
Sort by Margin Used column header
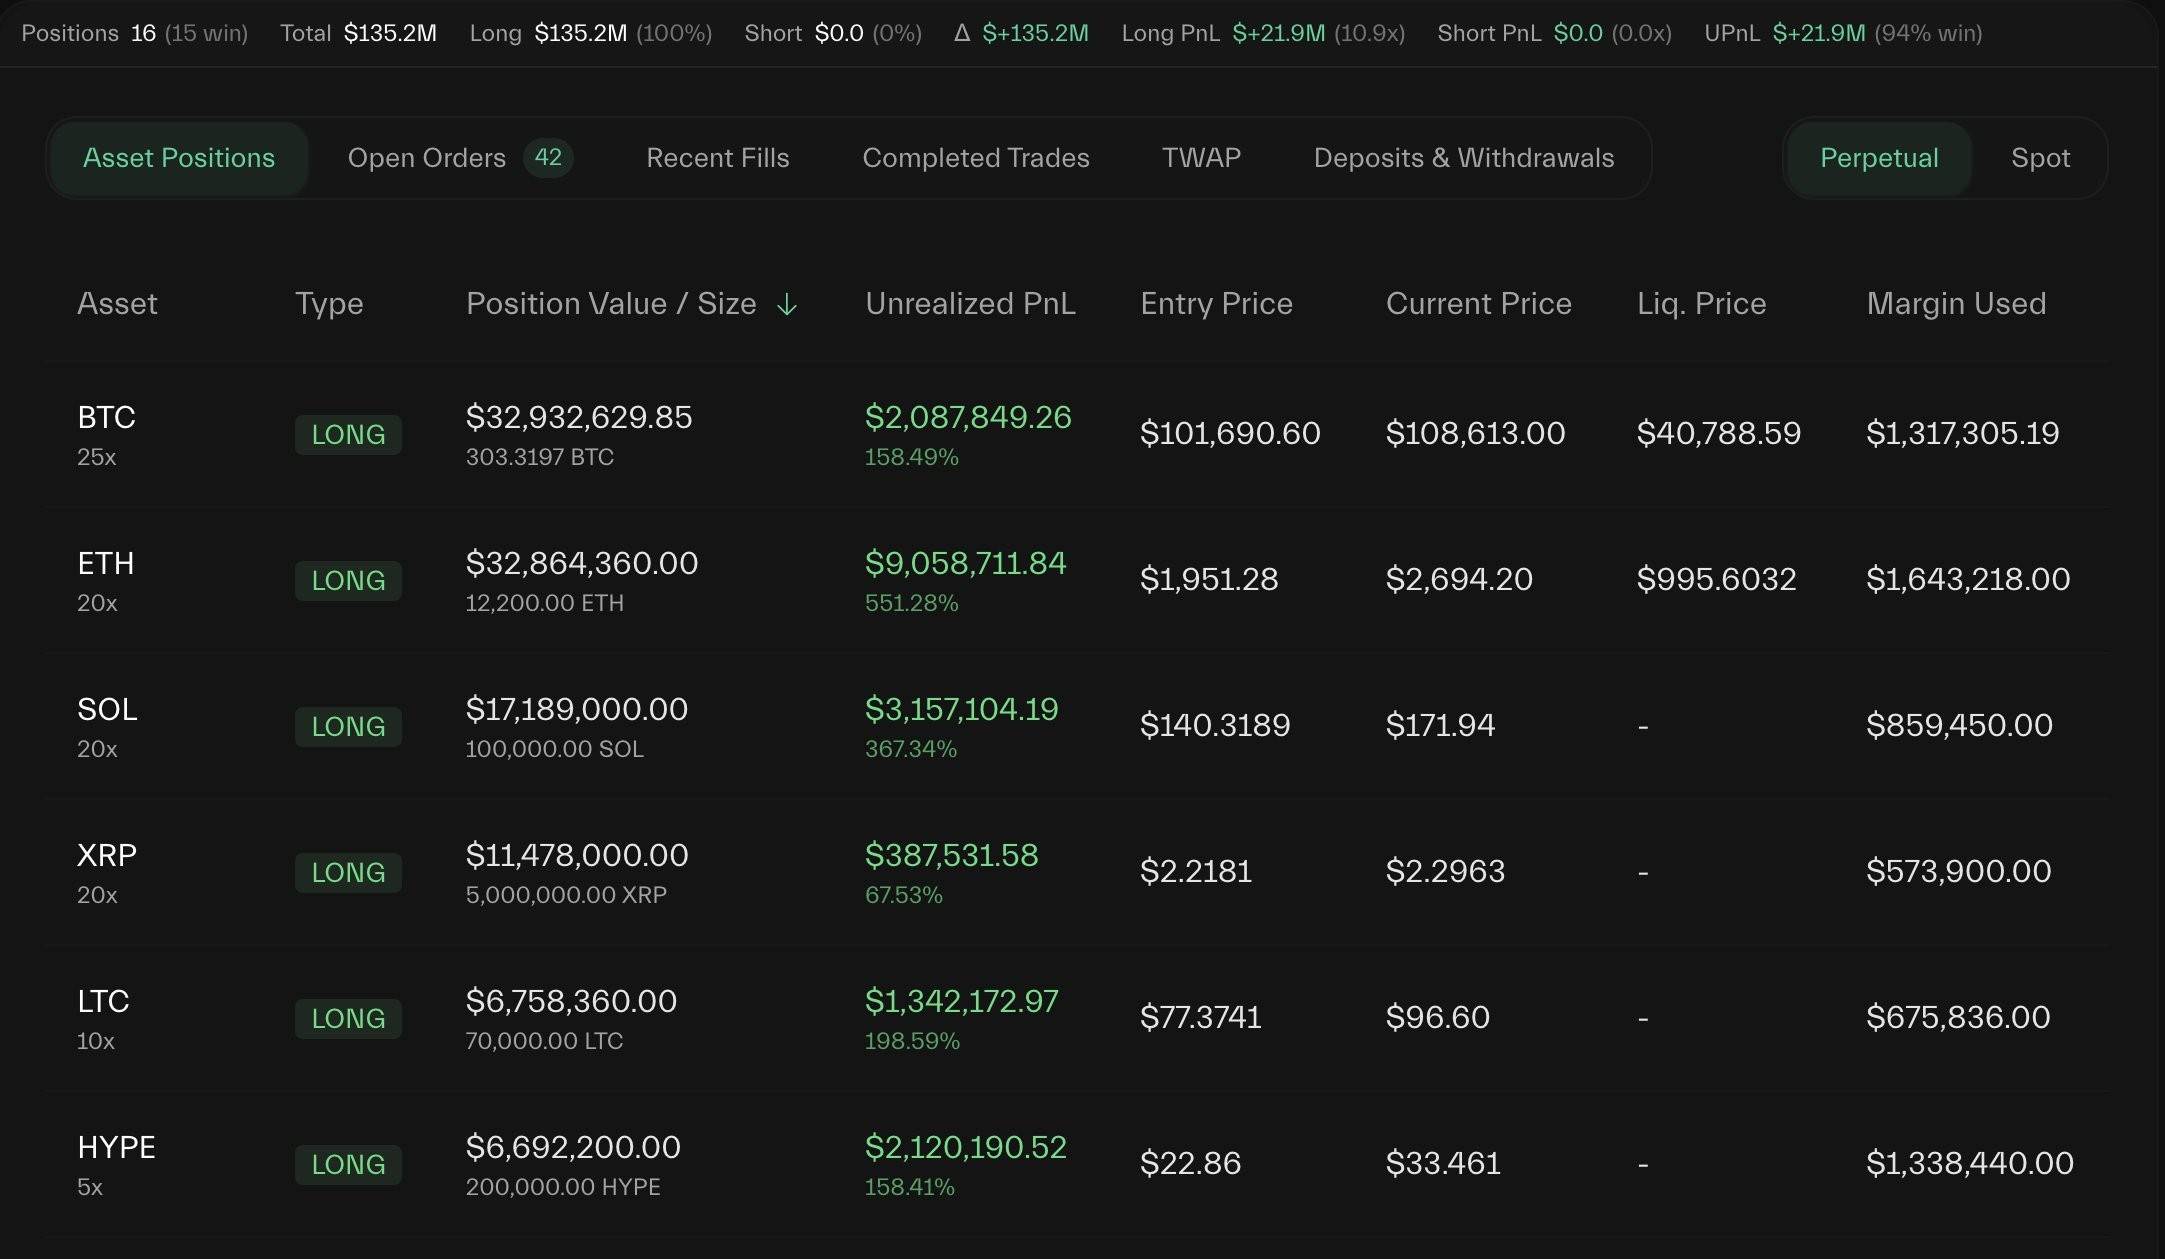1956,304
